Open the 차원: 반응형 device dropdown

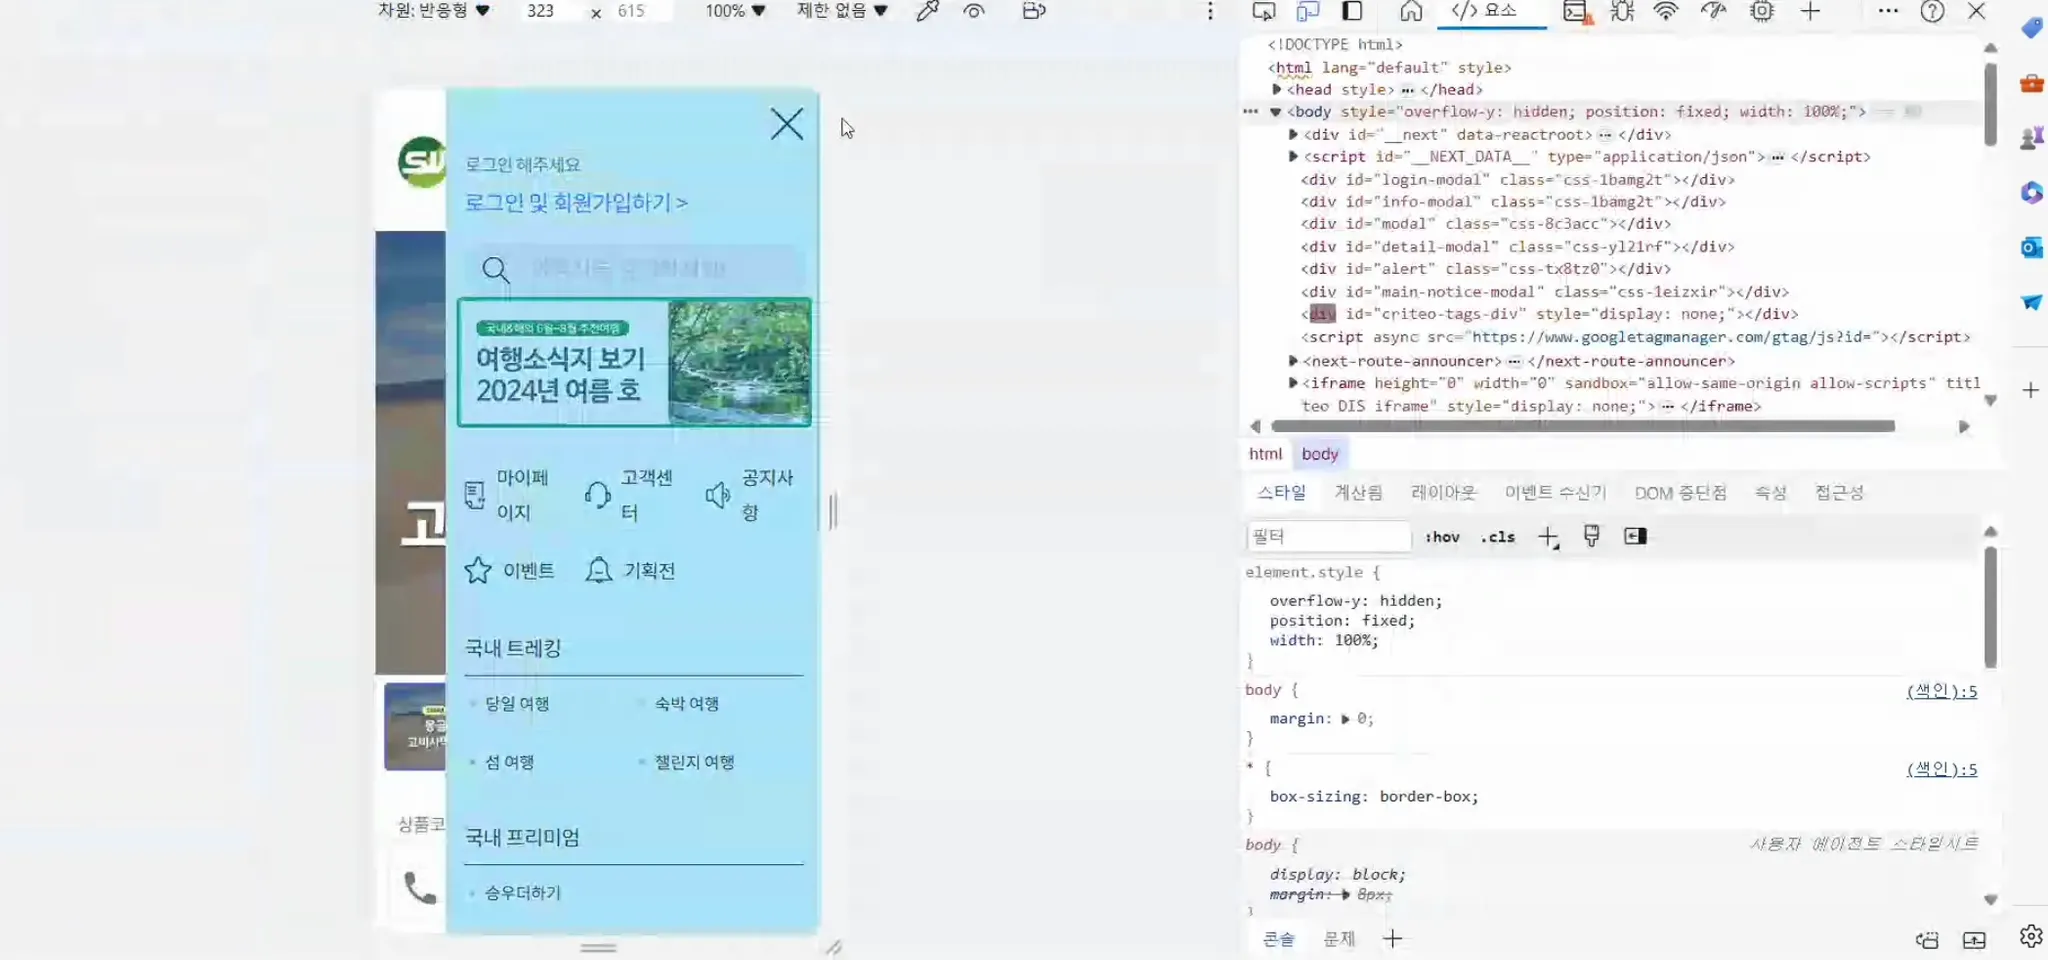point(434,11)
